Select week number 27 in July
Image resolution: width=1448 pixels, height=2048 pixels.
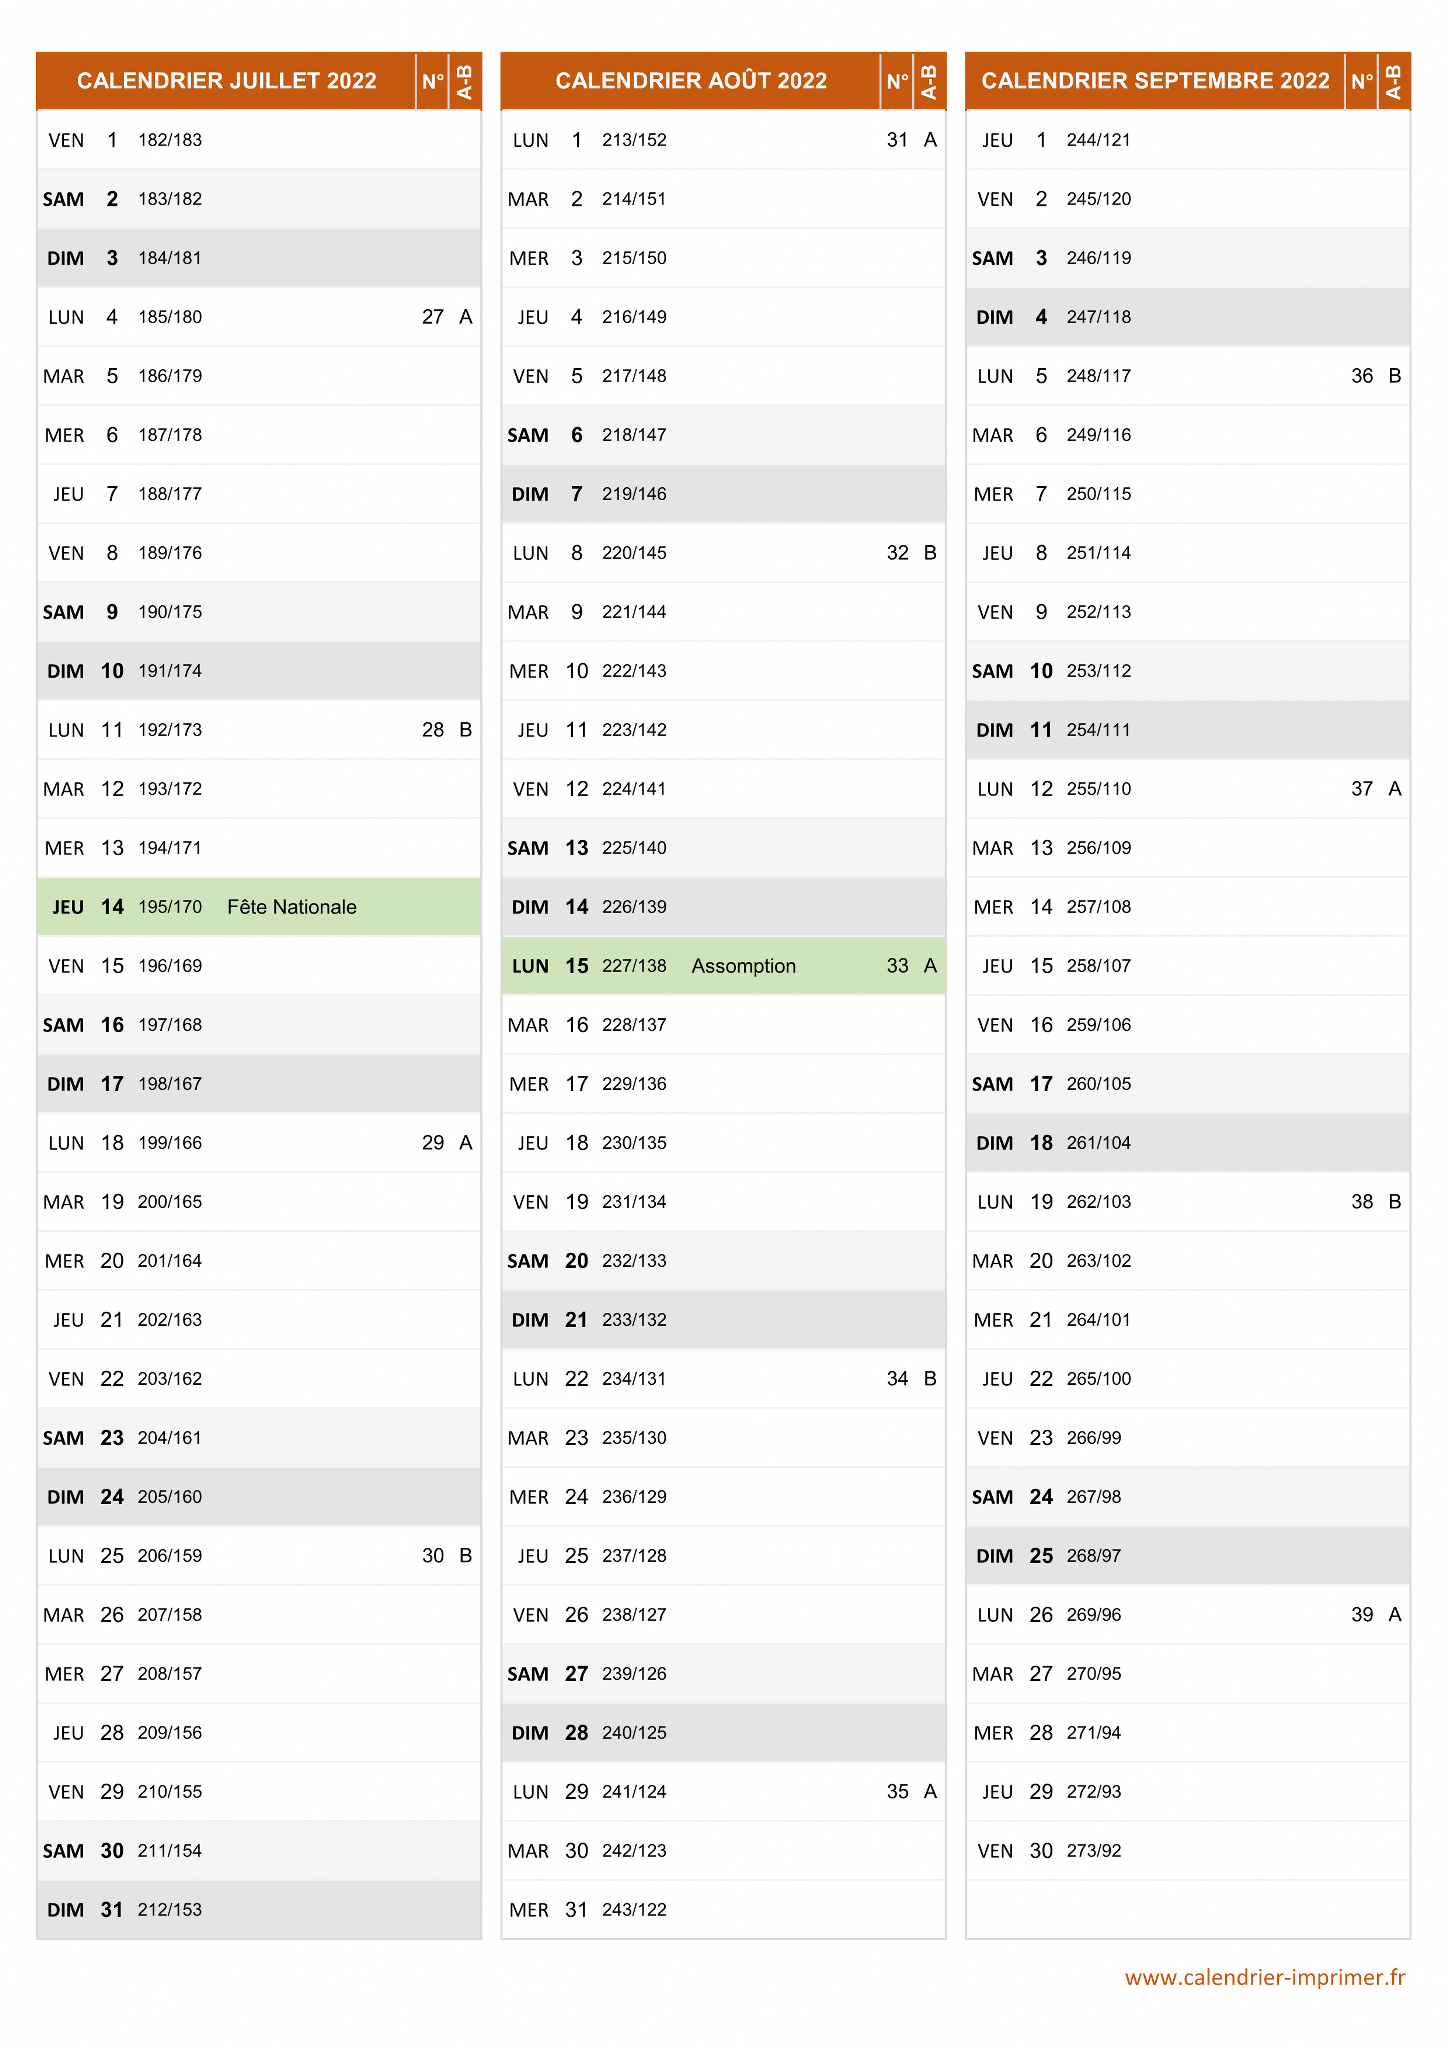432,317
